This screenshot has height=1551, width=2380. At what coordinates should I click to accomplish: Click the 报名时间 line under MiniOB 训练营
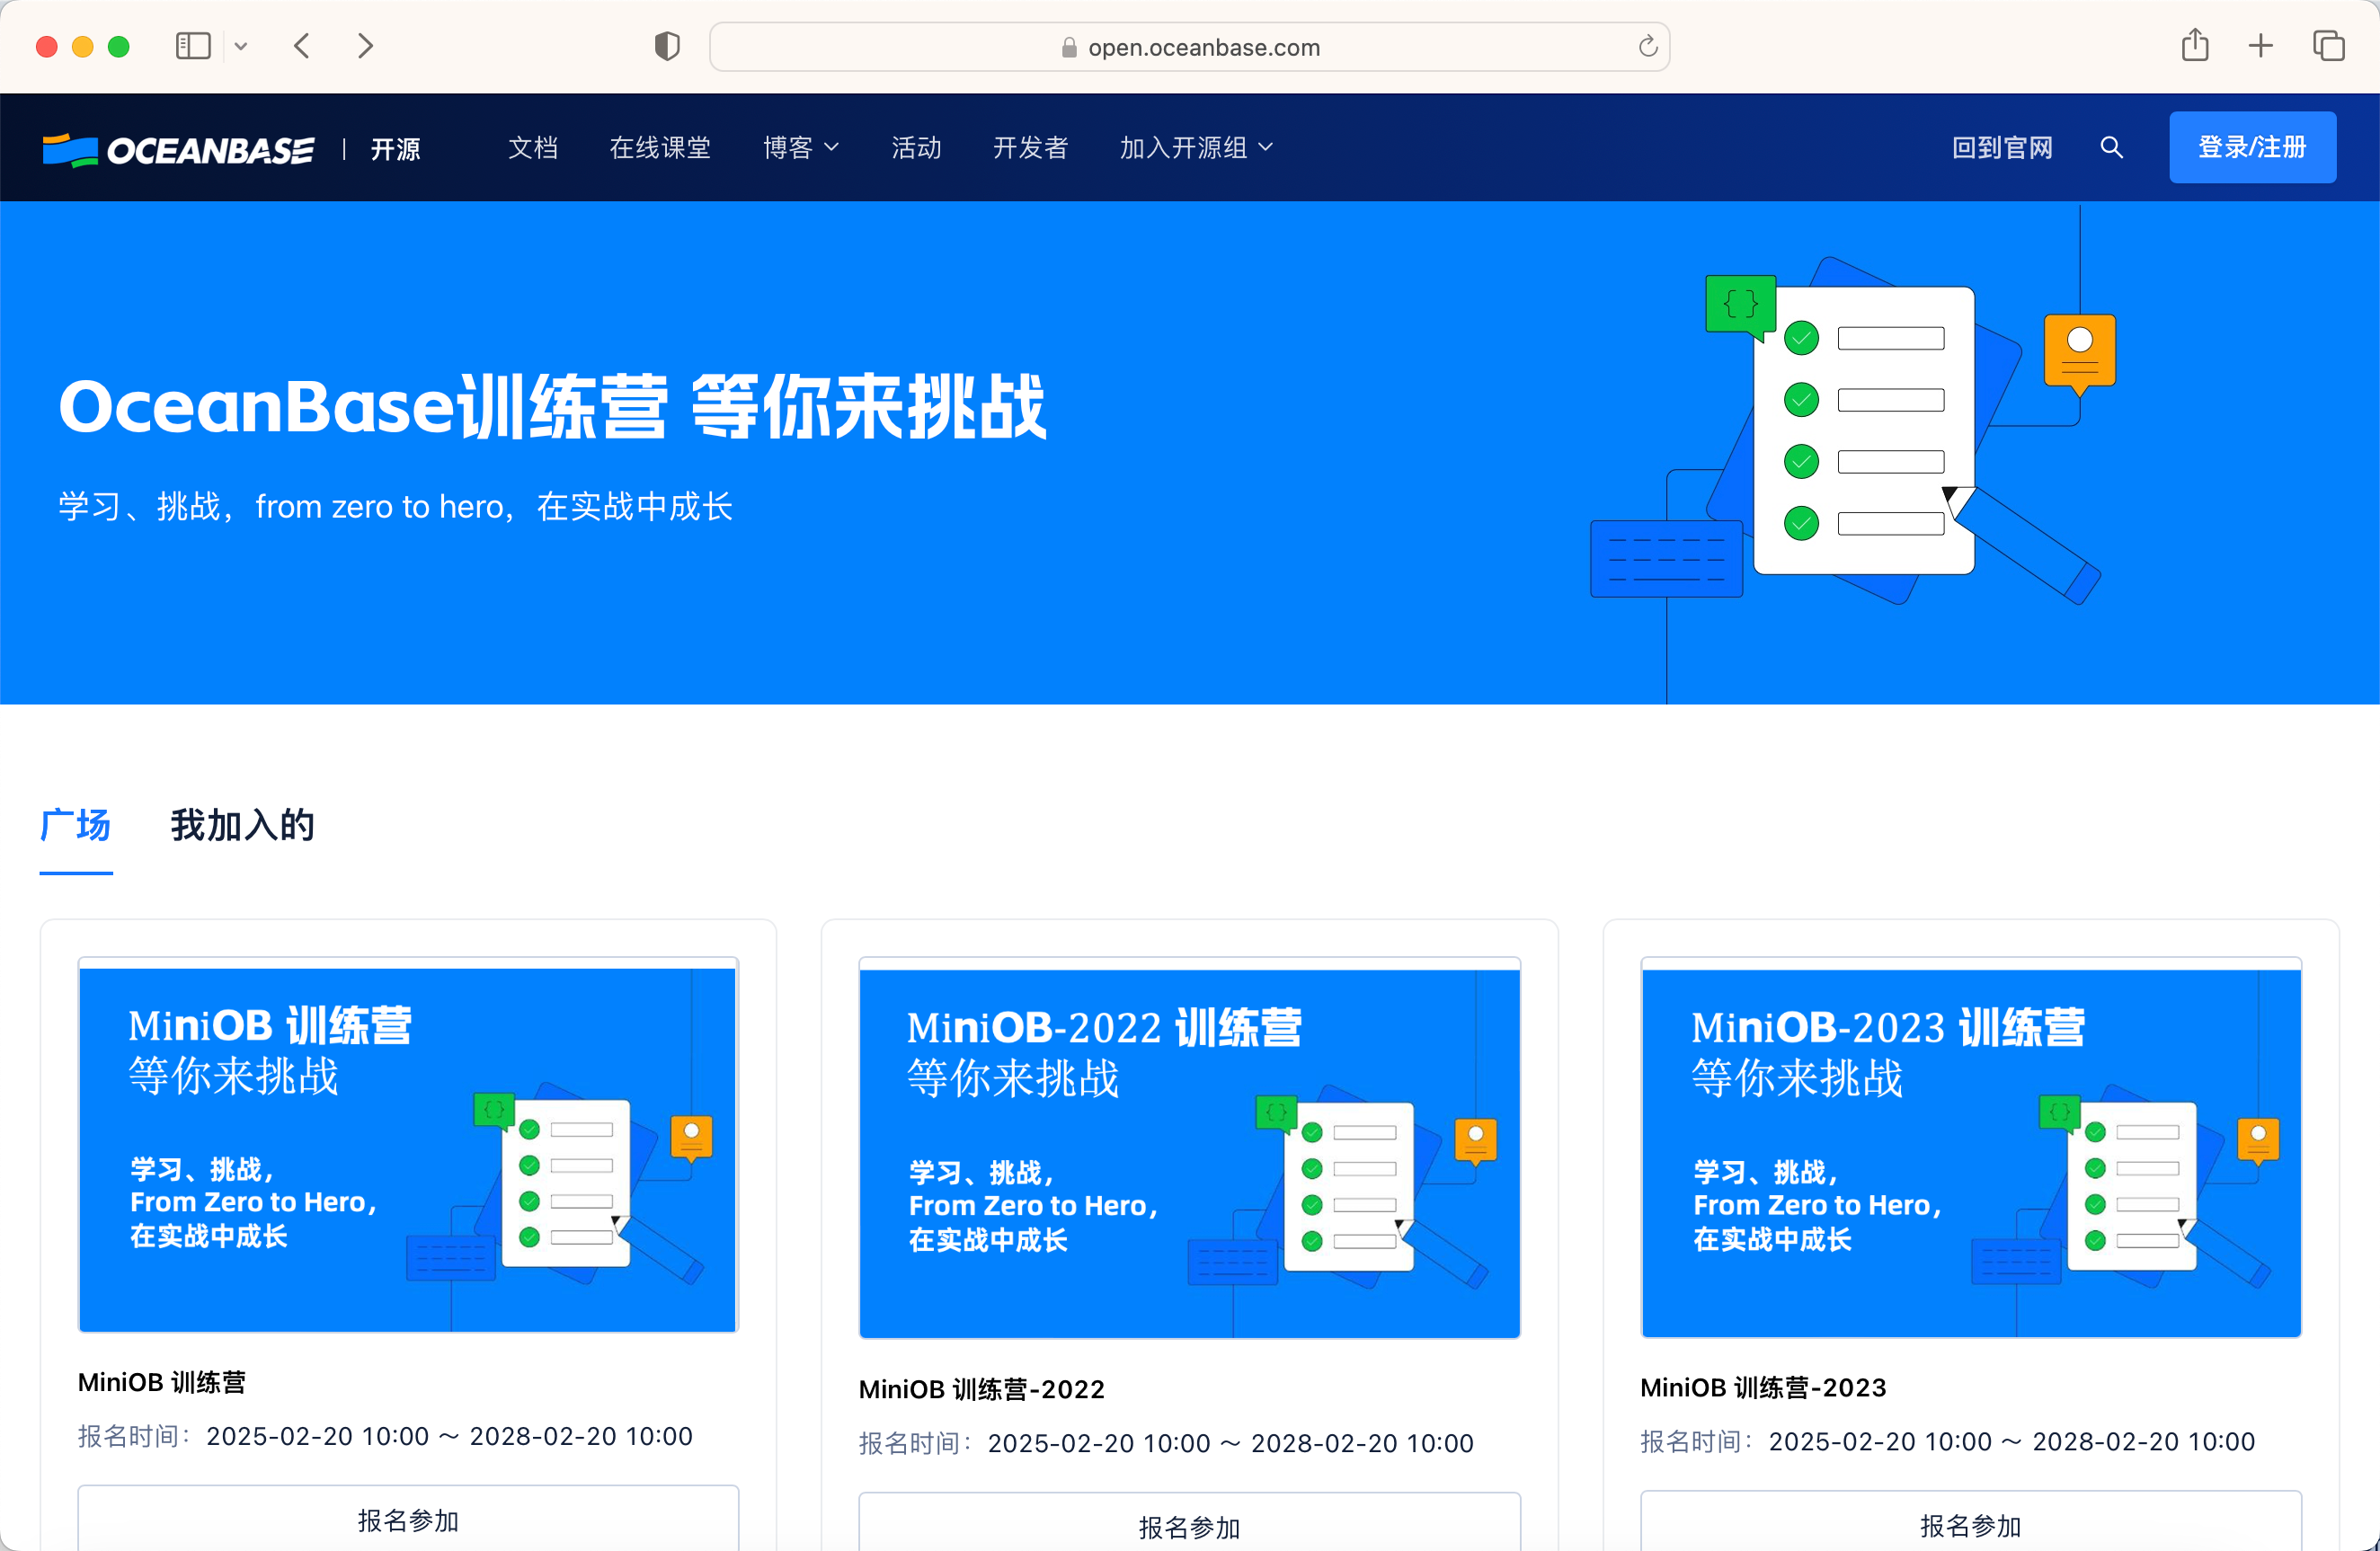click(x=385, y=1436)
